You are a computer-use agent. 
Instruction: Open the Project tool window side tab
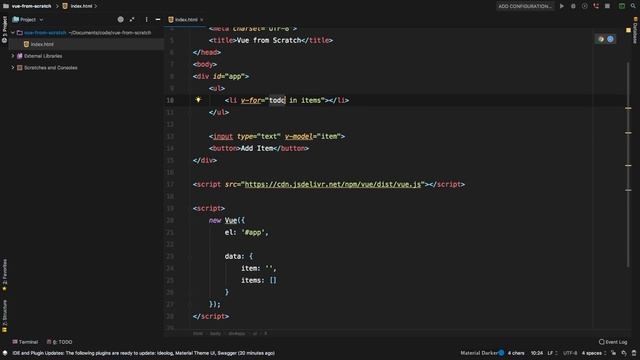click(4, 30)
